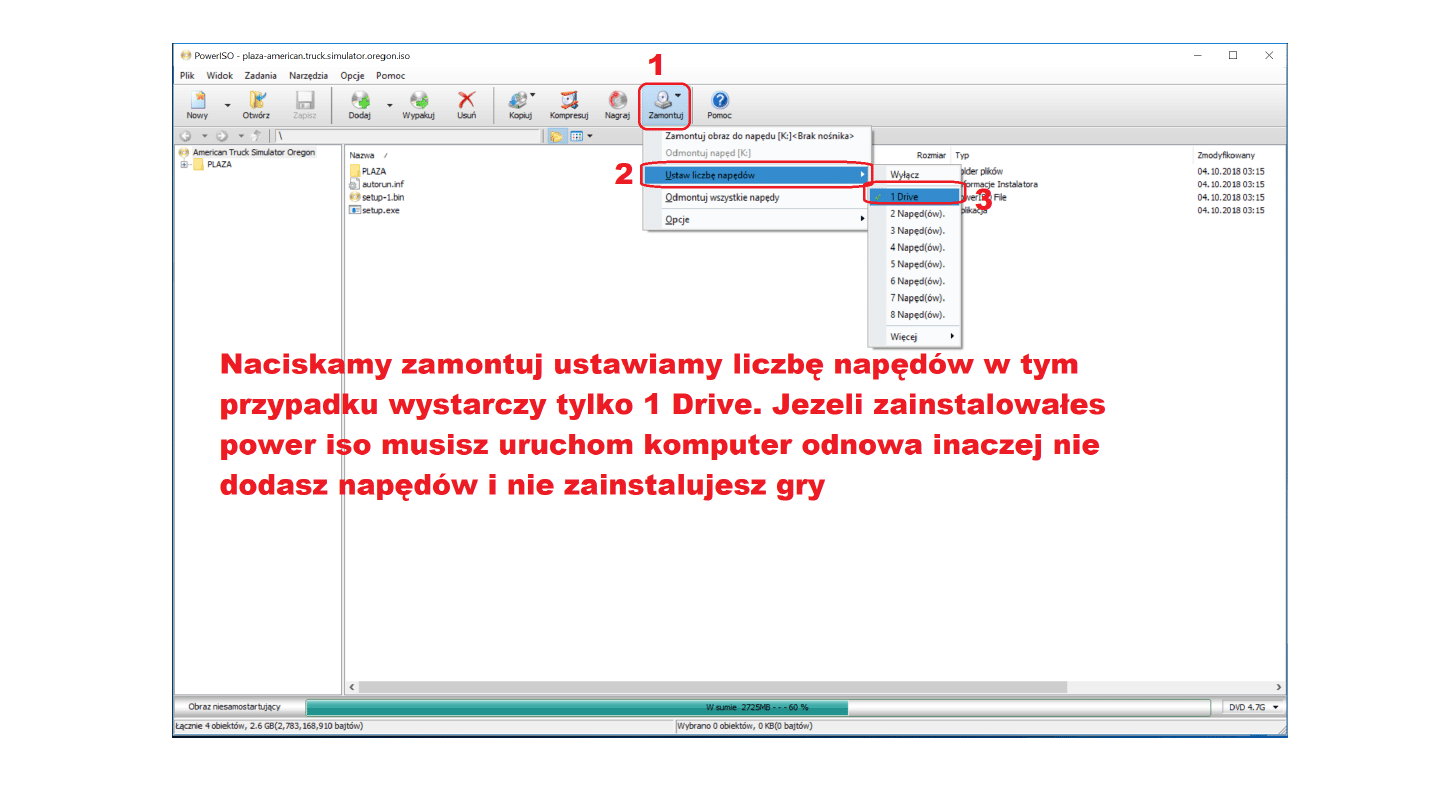Toggle the folder browser panel icon
1440x810 pixels.
557,135
